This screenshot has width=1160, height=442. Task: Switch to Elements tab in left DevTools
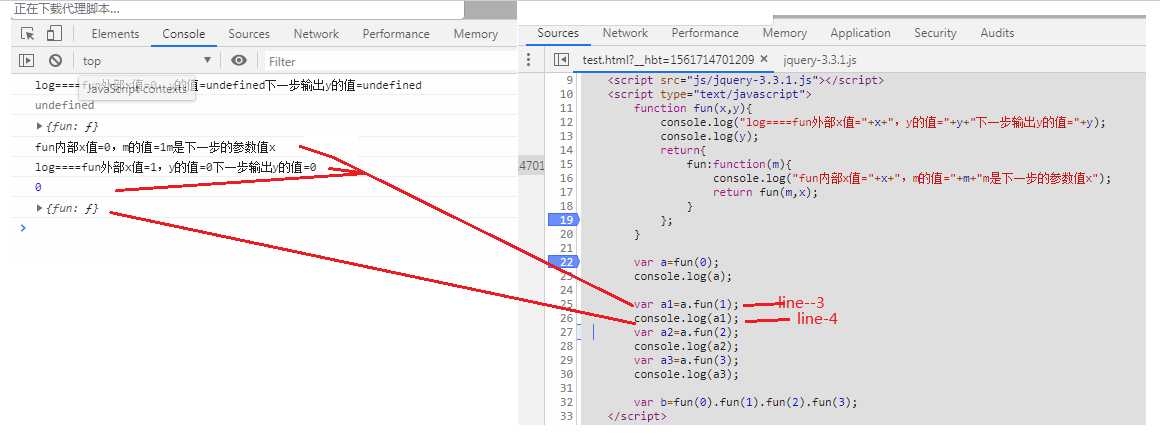[115, 34]
